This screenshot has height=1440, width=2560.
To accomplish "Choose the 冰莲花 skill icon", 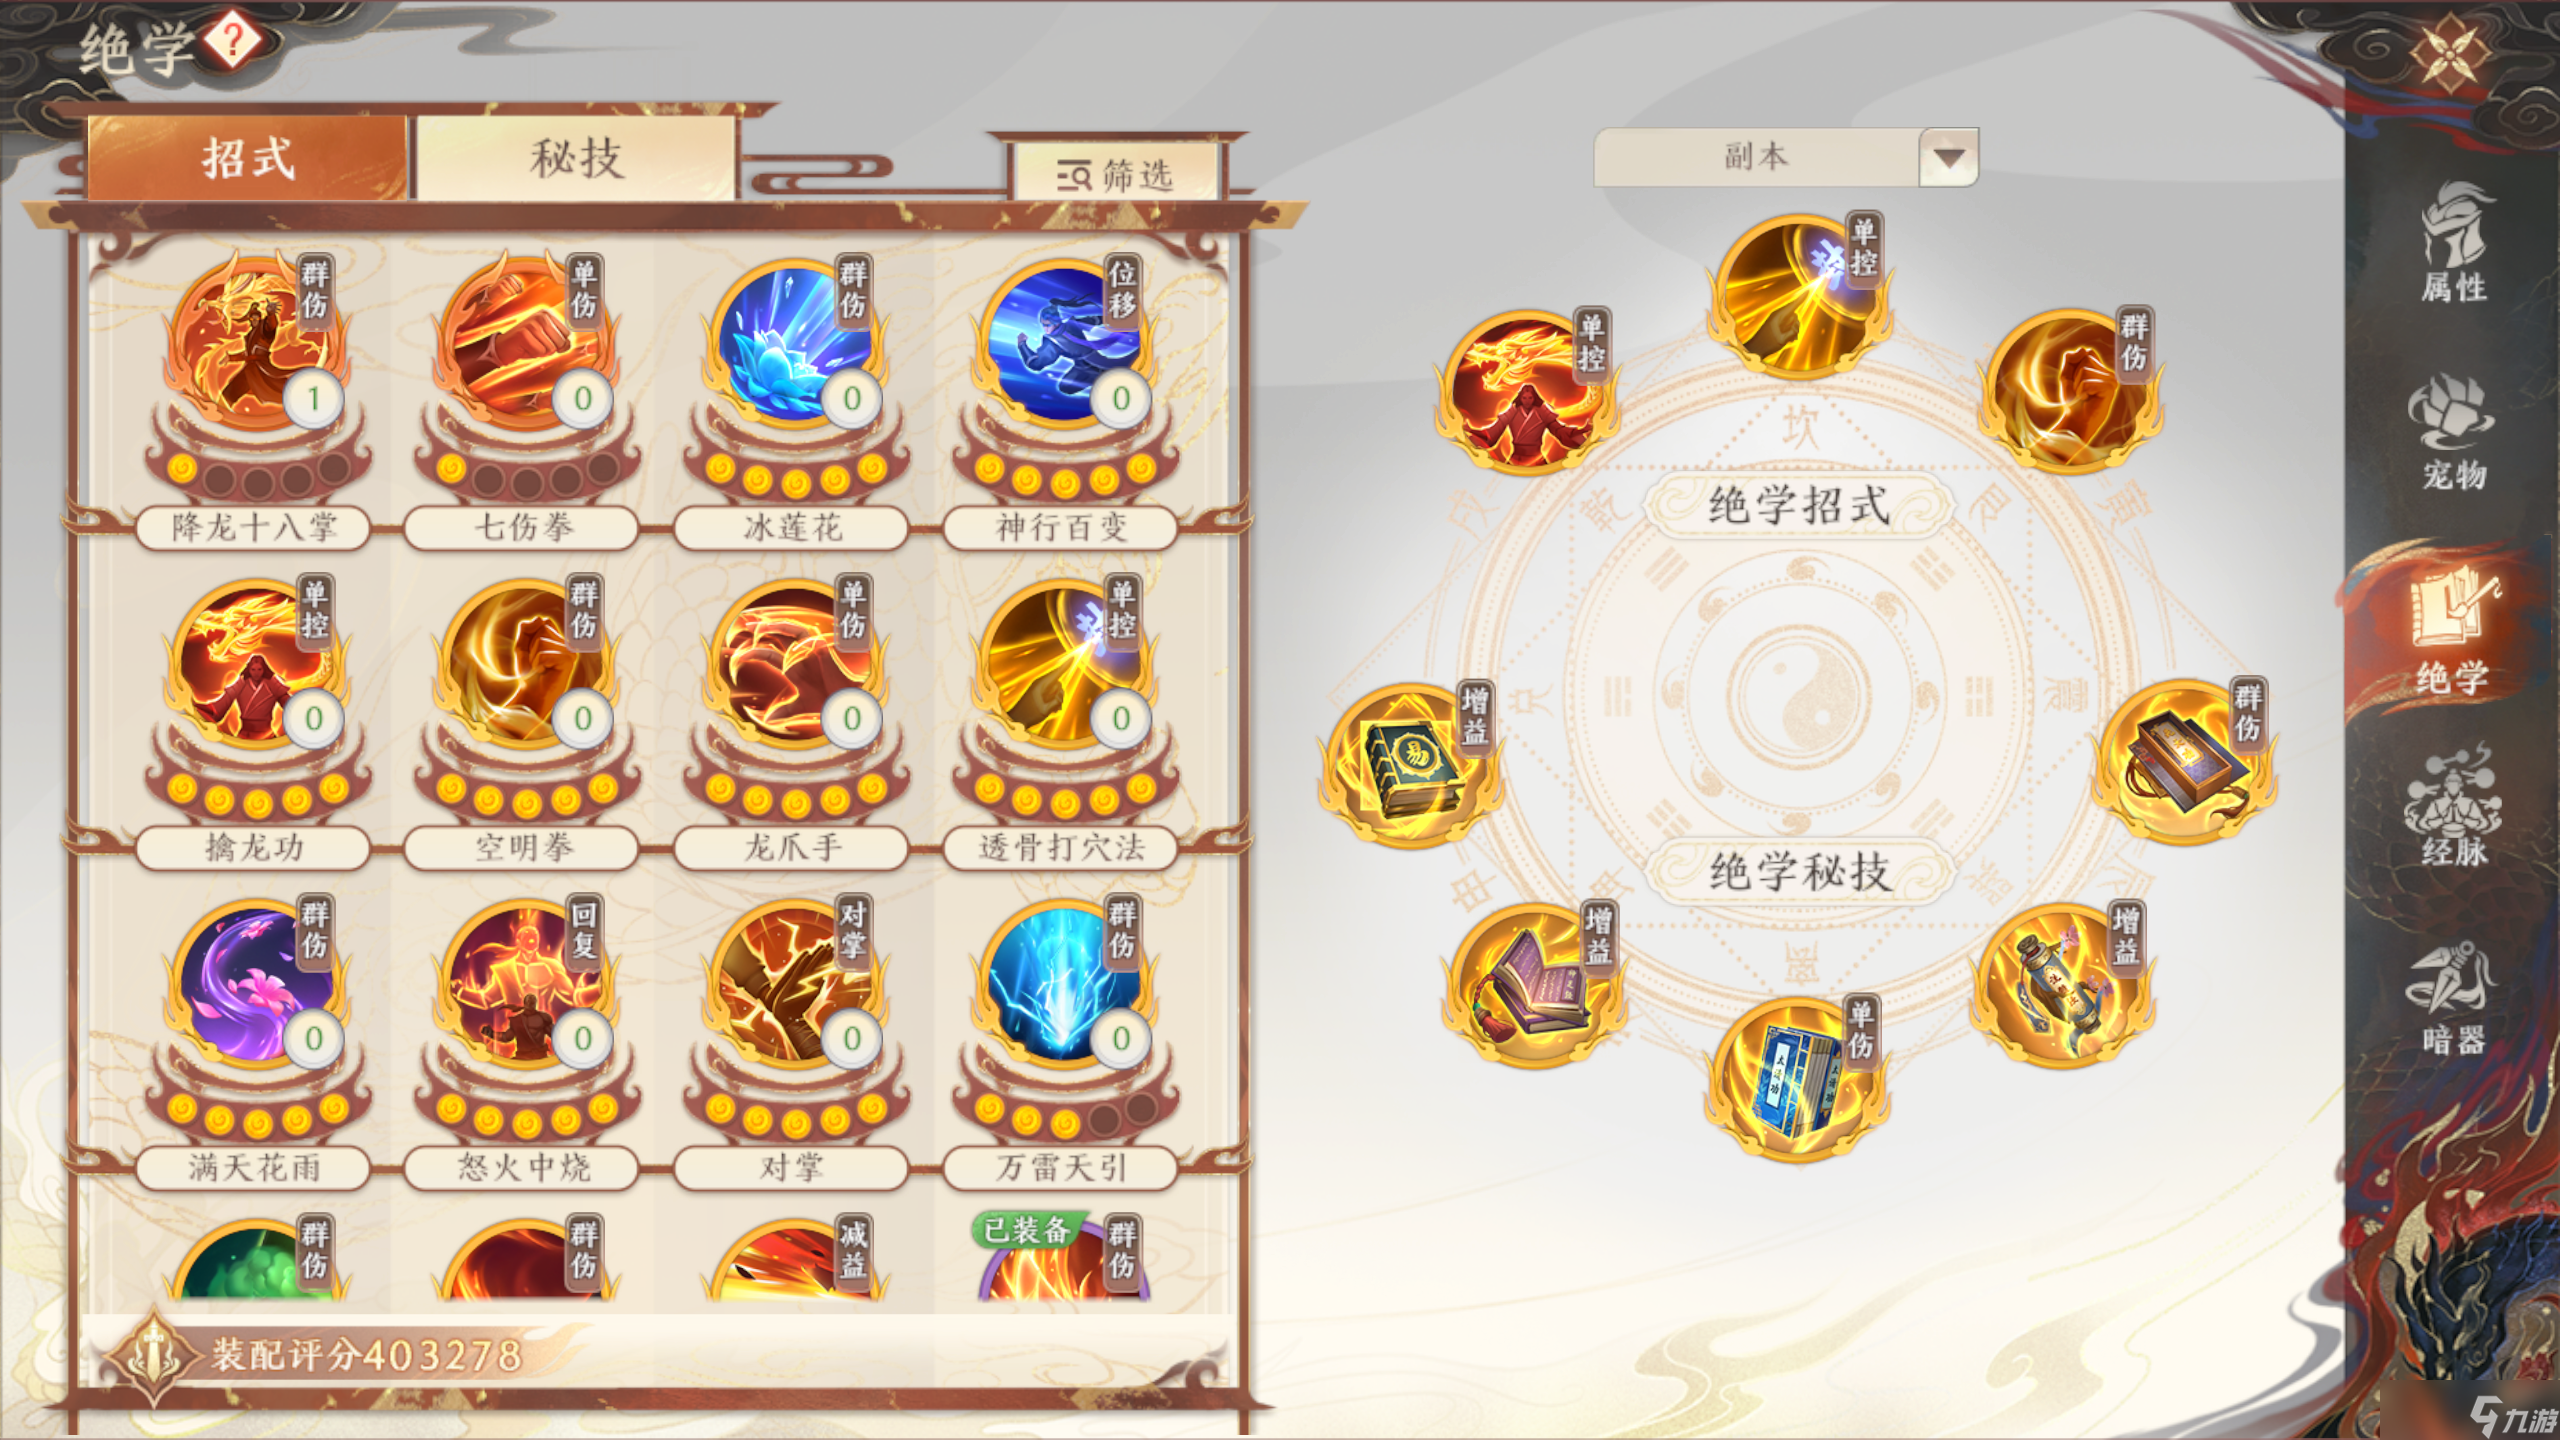I will click(x=793, y=345).
